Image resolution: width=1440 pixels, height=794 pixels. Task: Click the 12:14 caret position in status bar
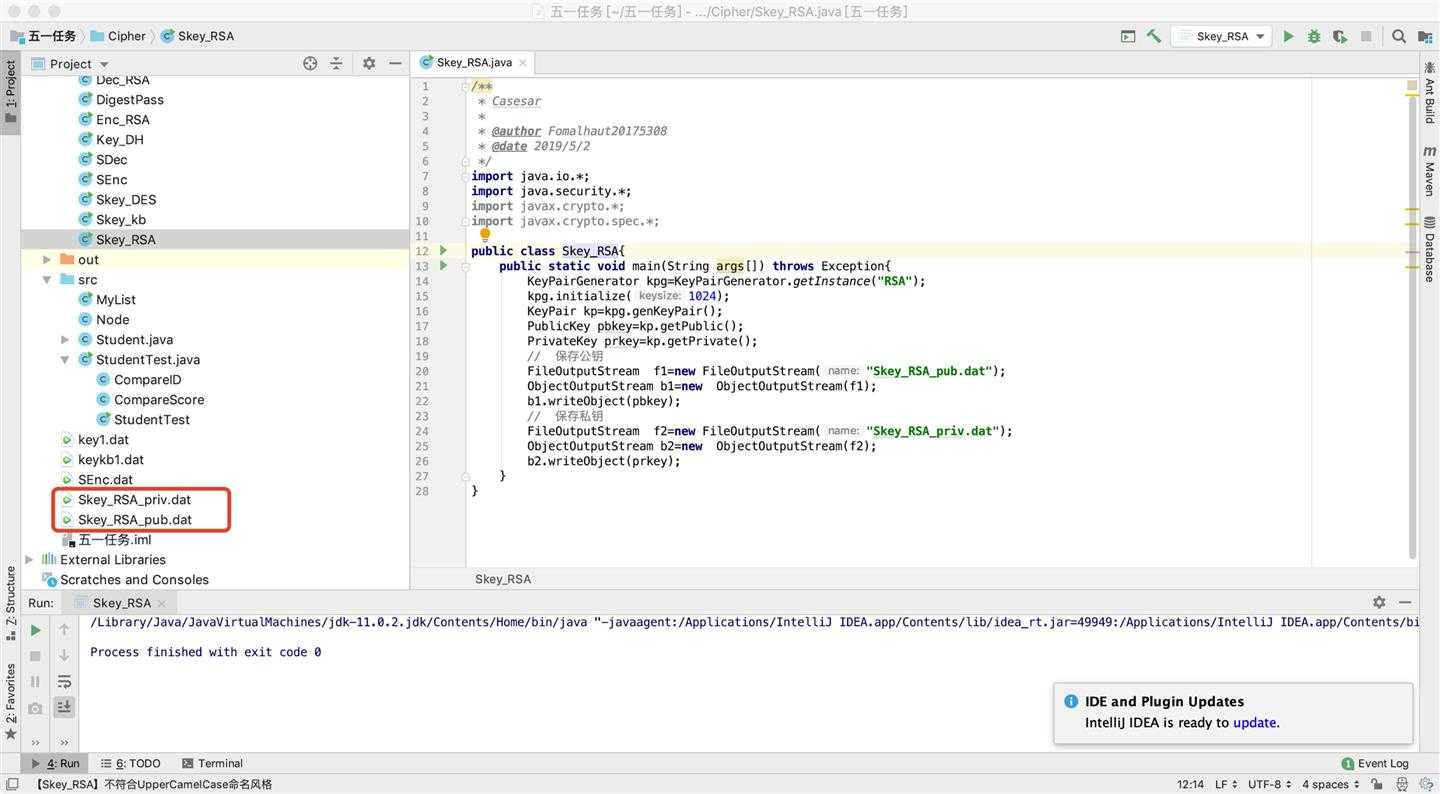pyautogui.click(x=1190, y=784)
